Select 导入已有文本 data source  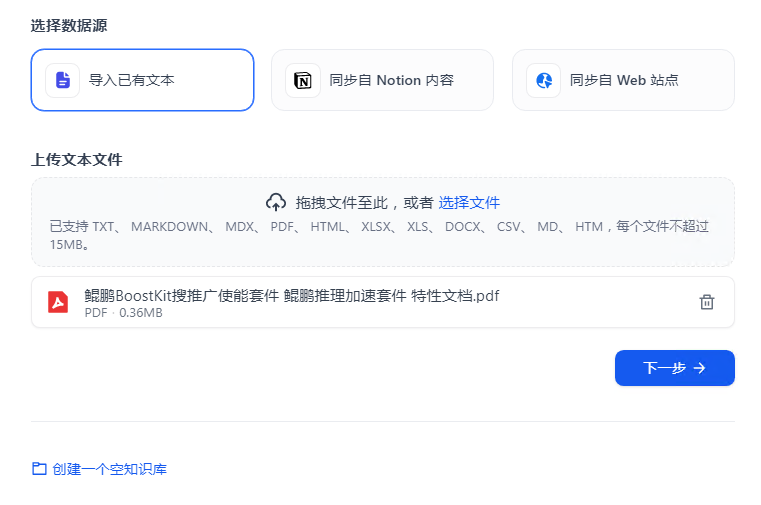pyautogui.click(x=142, y=80)
